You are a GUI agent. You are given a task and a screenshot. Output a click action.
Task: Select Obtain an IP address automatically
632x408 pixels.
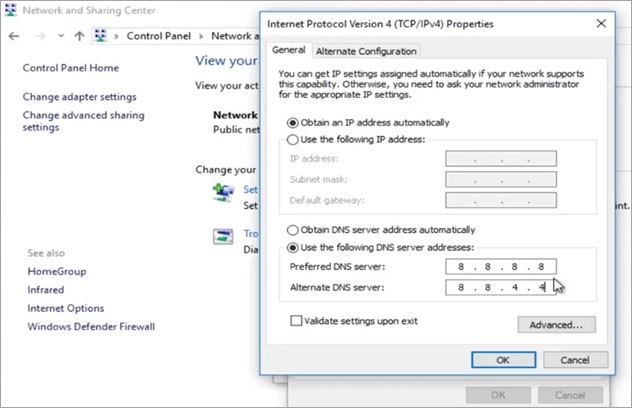368,123
